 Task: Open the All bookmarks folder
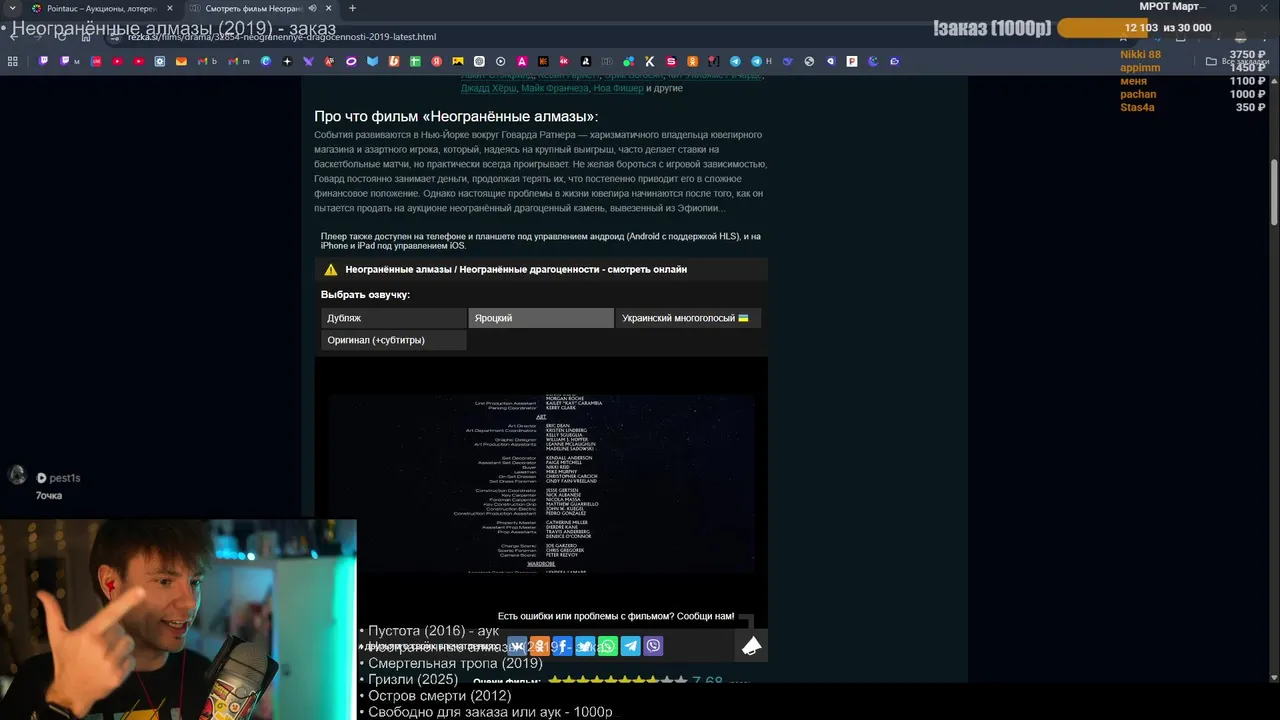tap(1238, 61)
